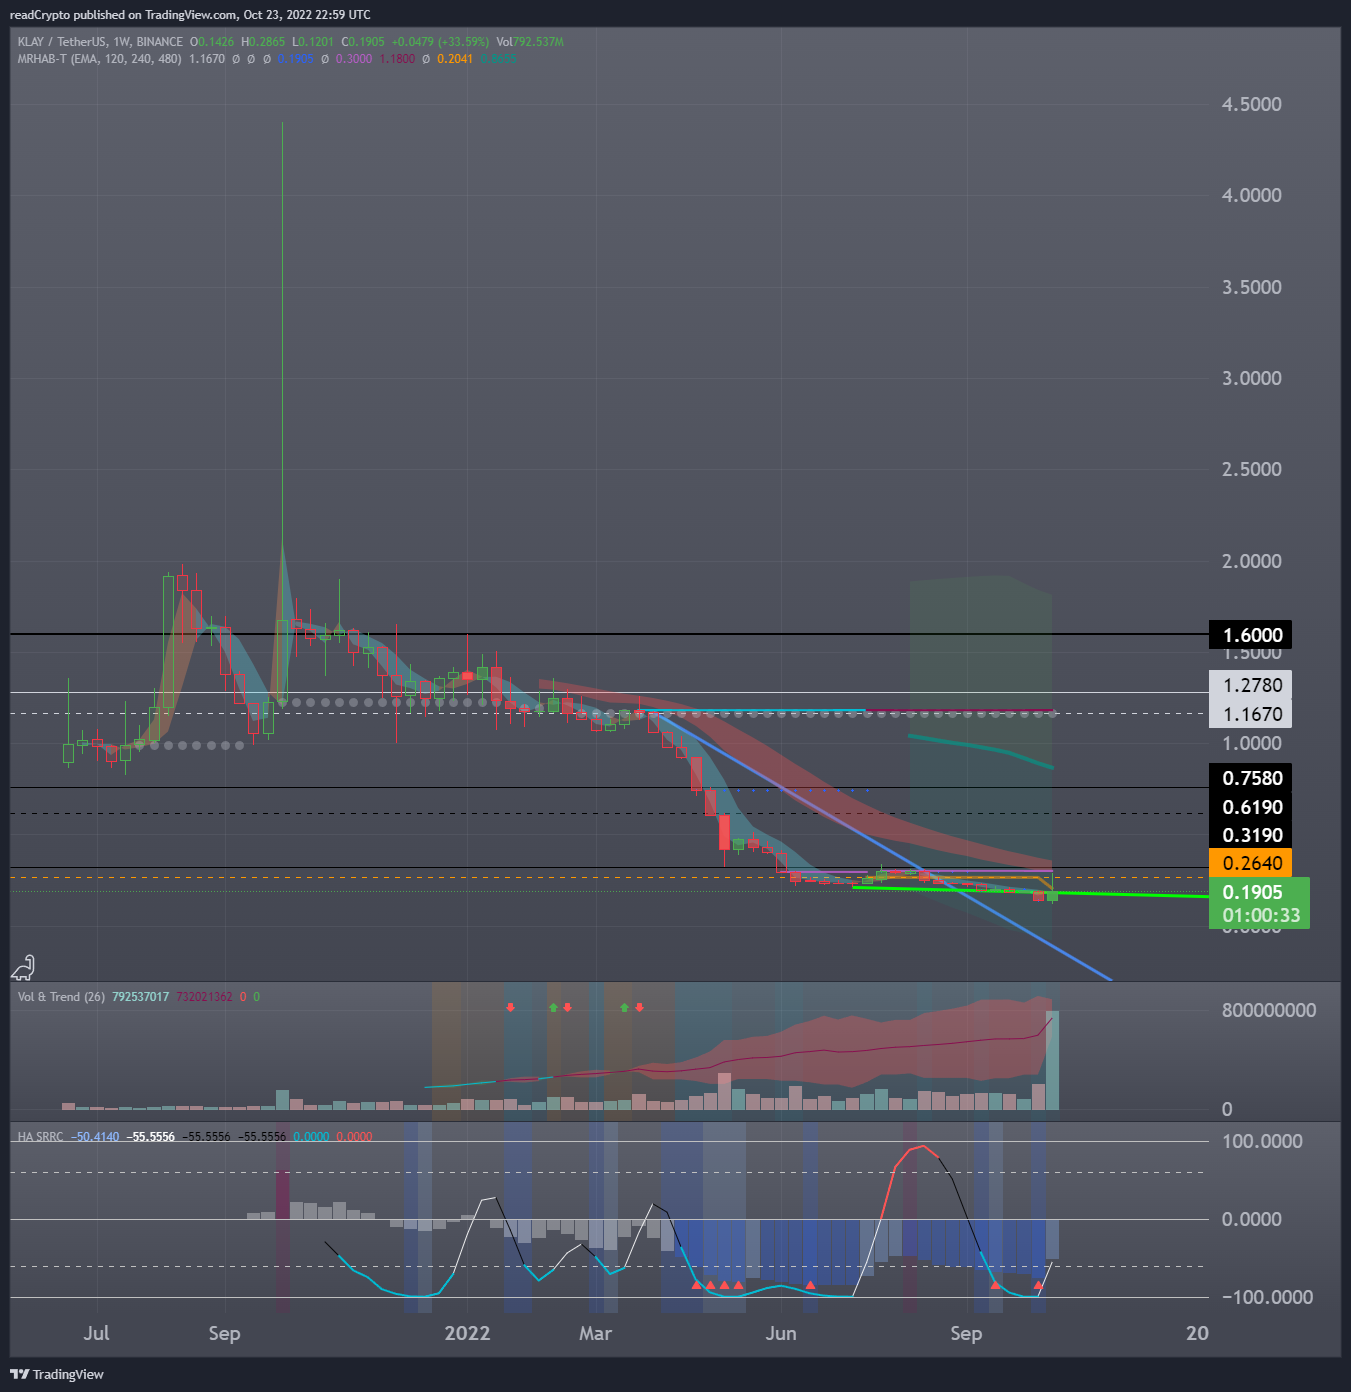Click the Vol & Trend (26) indicator label

(x=61, y=997)
